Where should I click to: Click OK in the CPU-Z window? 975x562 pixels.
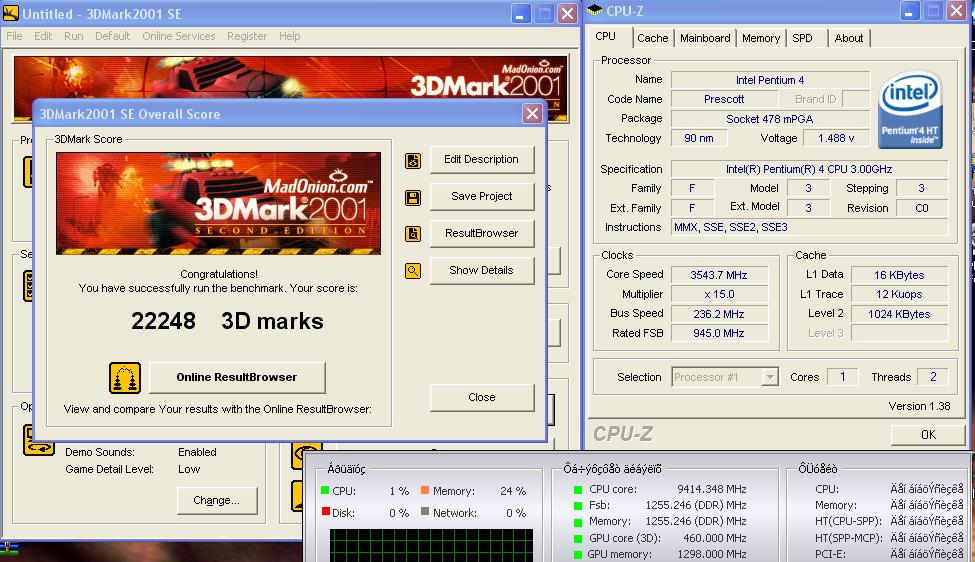tap(928, 435)
